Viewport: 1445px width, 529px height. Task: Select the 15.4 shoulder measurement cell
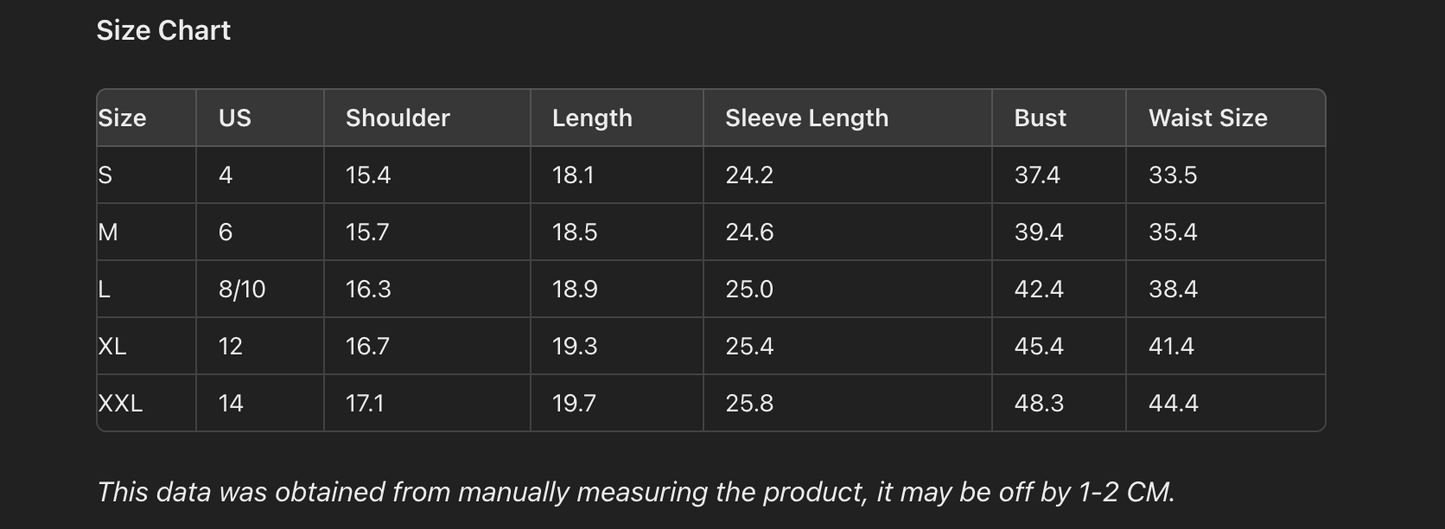coord(368,175)
